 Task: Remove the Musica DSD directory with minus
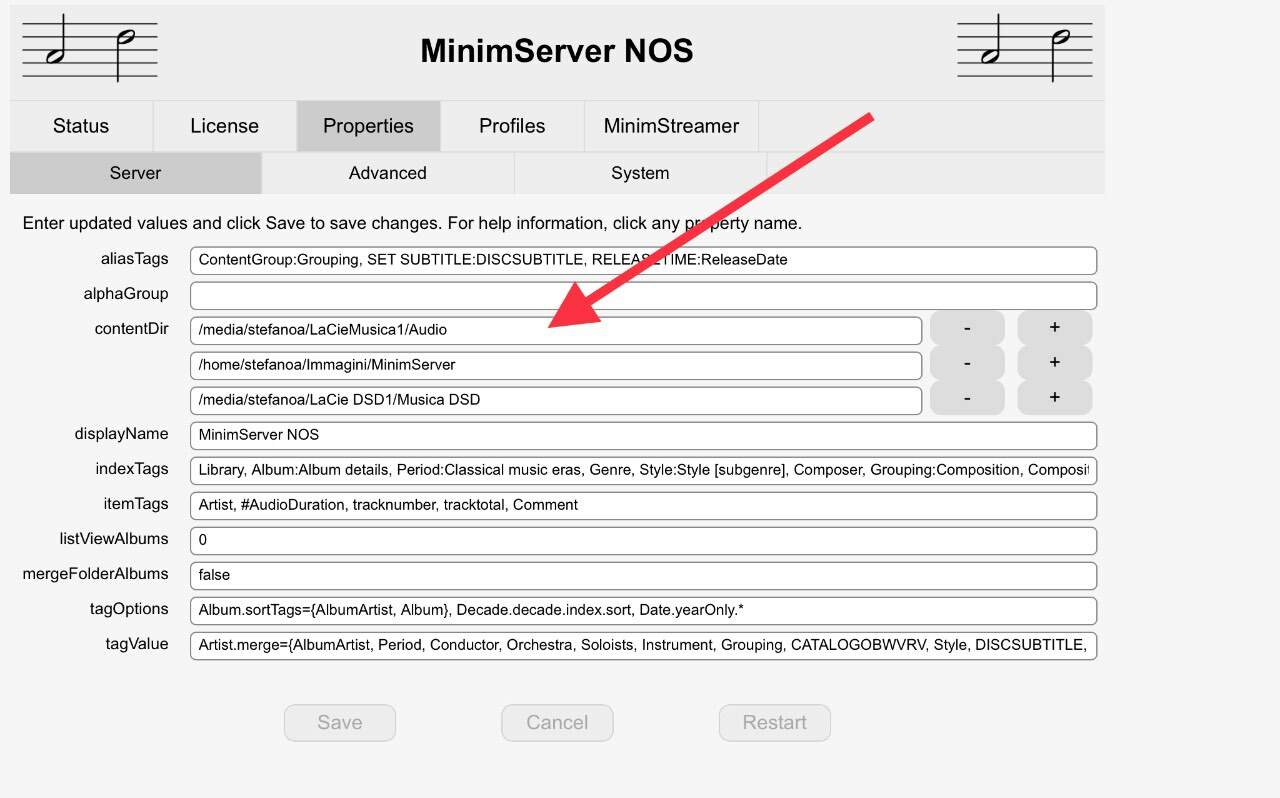(x=967, y=398)
